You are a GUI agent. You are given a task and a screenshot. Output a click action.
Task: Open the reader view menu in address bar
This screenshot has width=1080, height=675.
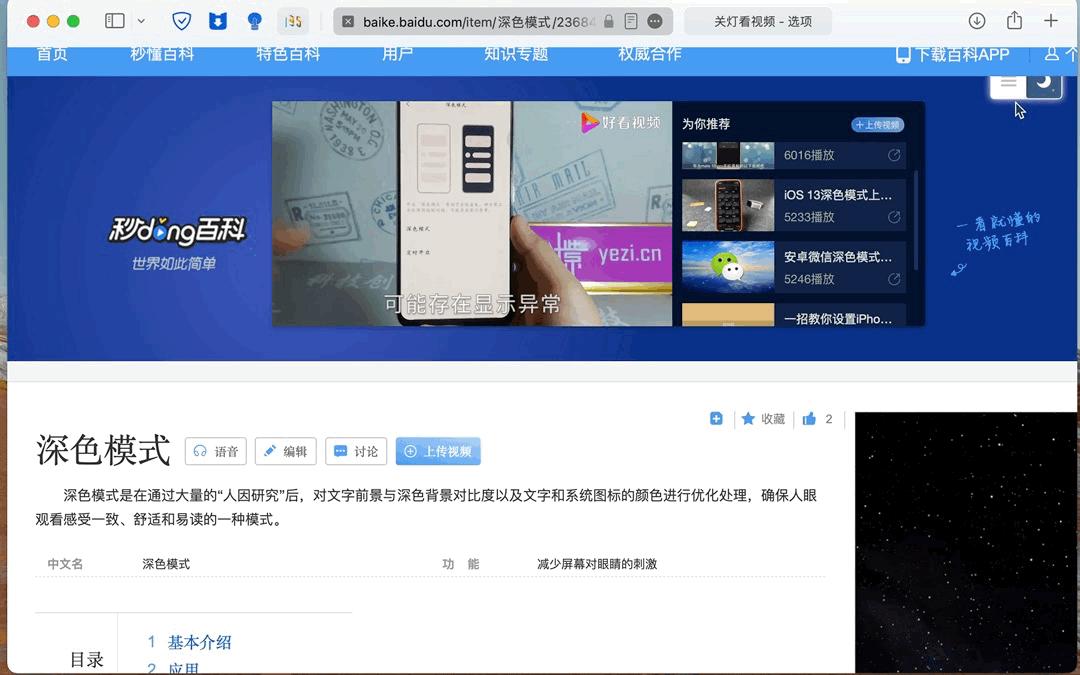click(631, 20)
